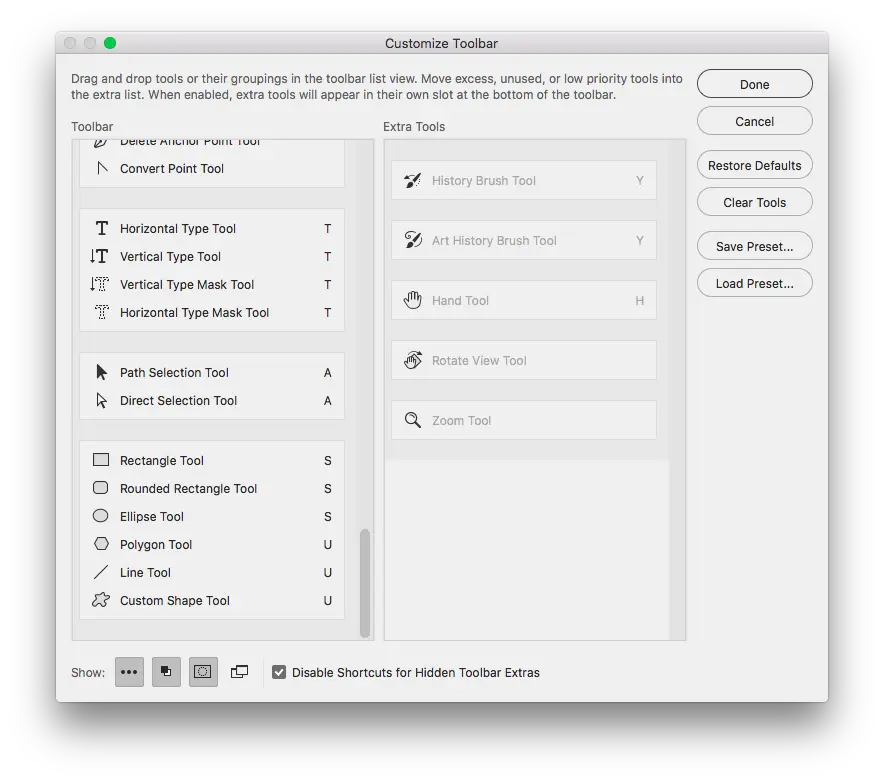Select the Art History Brush Tool label

pos(494,241)
